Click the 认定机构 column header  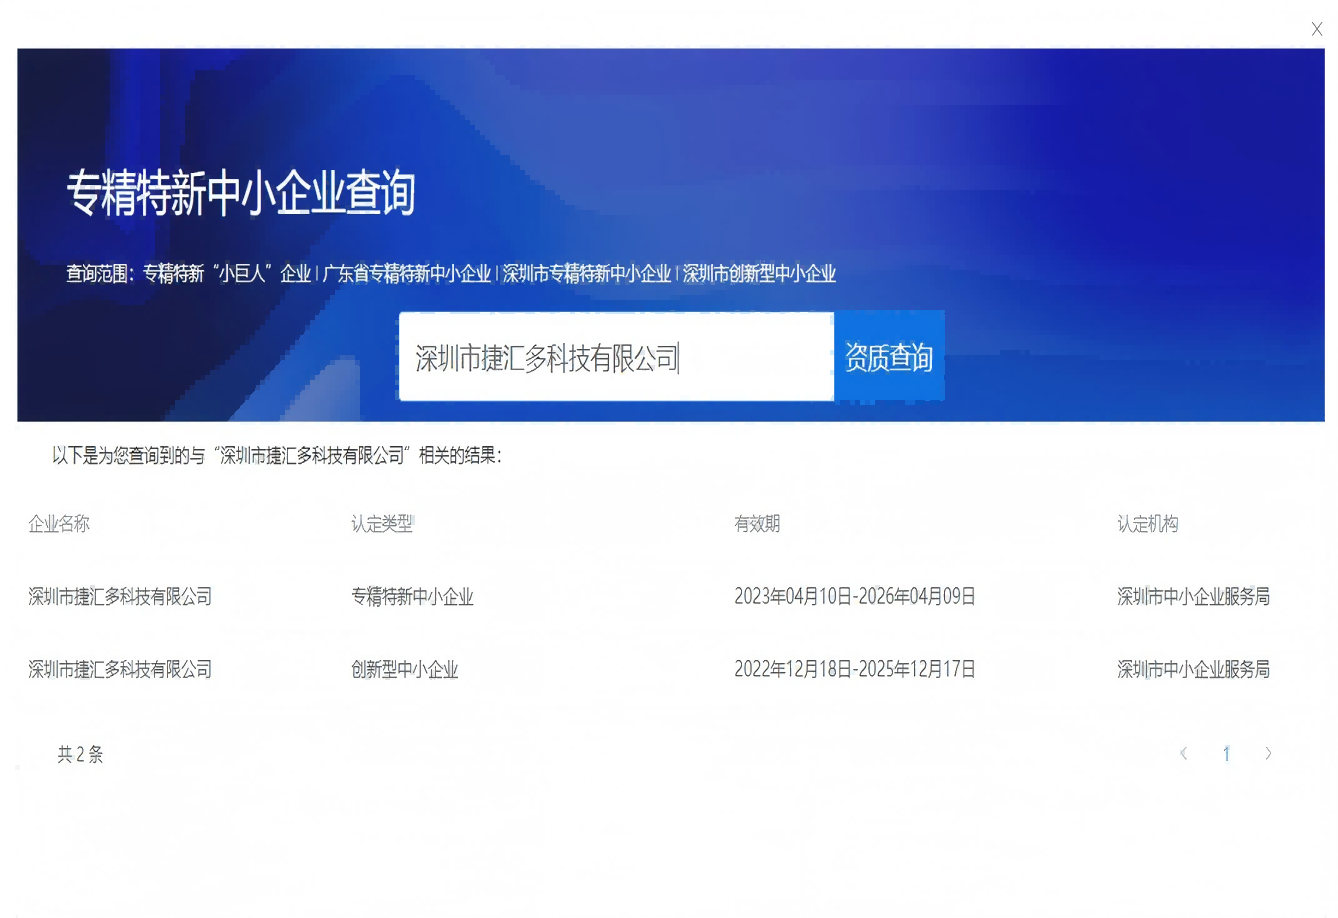coord(1147,523)
